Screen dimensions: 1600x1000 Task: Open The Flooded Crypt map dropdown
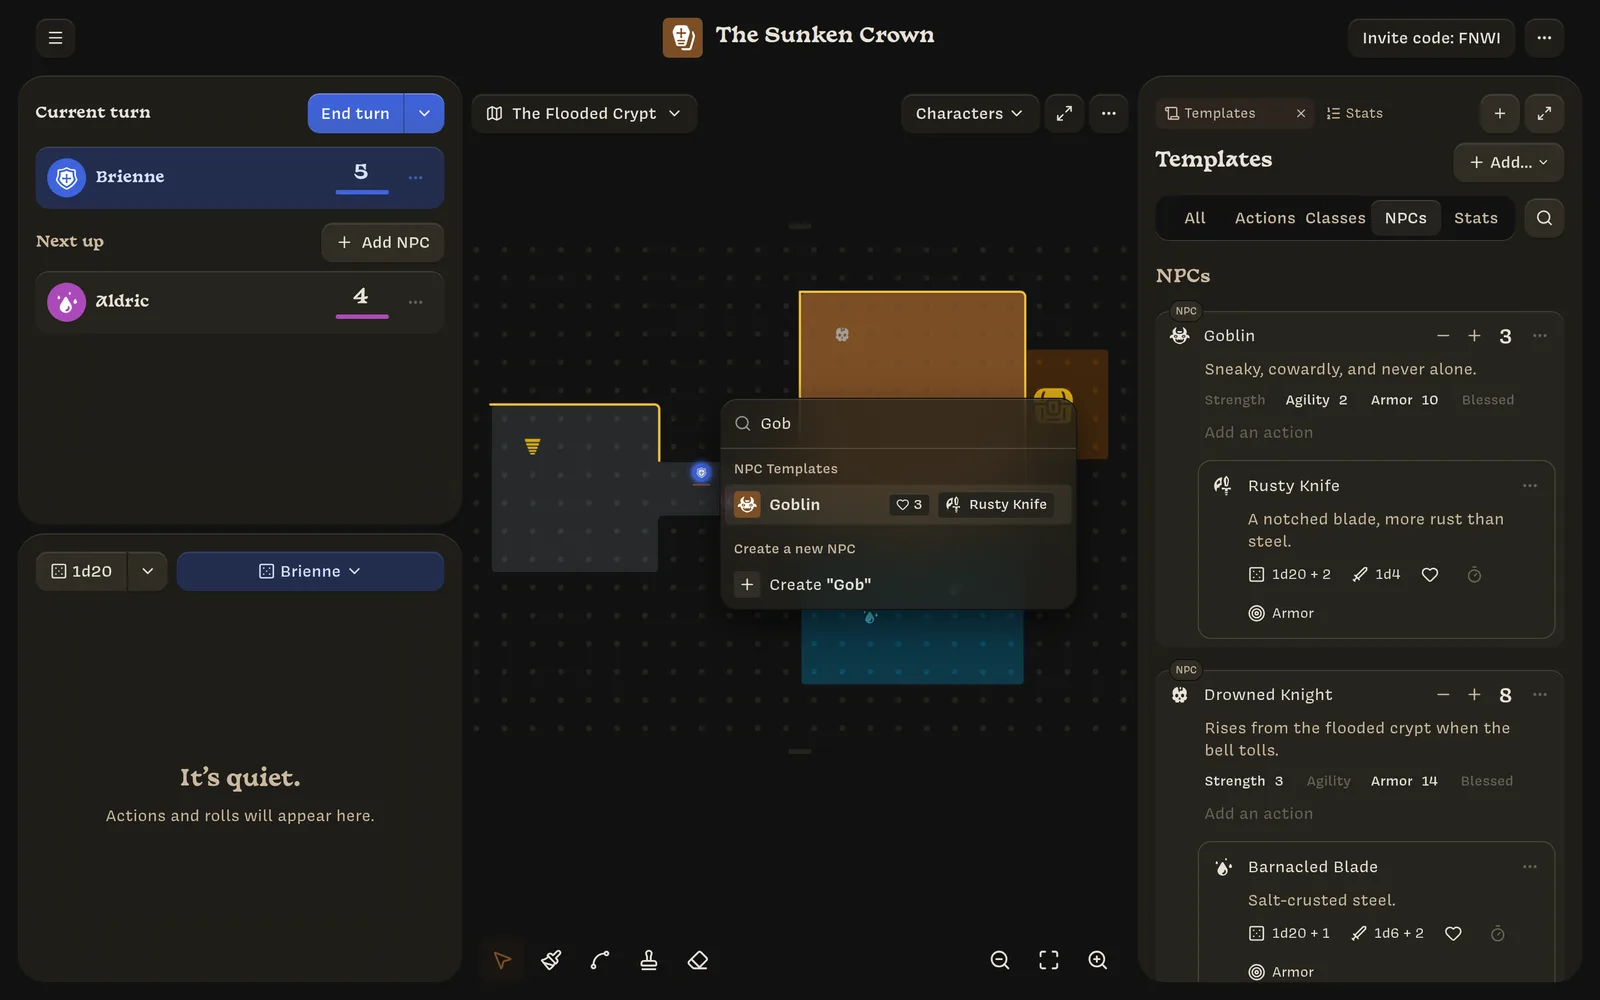point(584,113)
